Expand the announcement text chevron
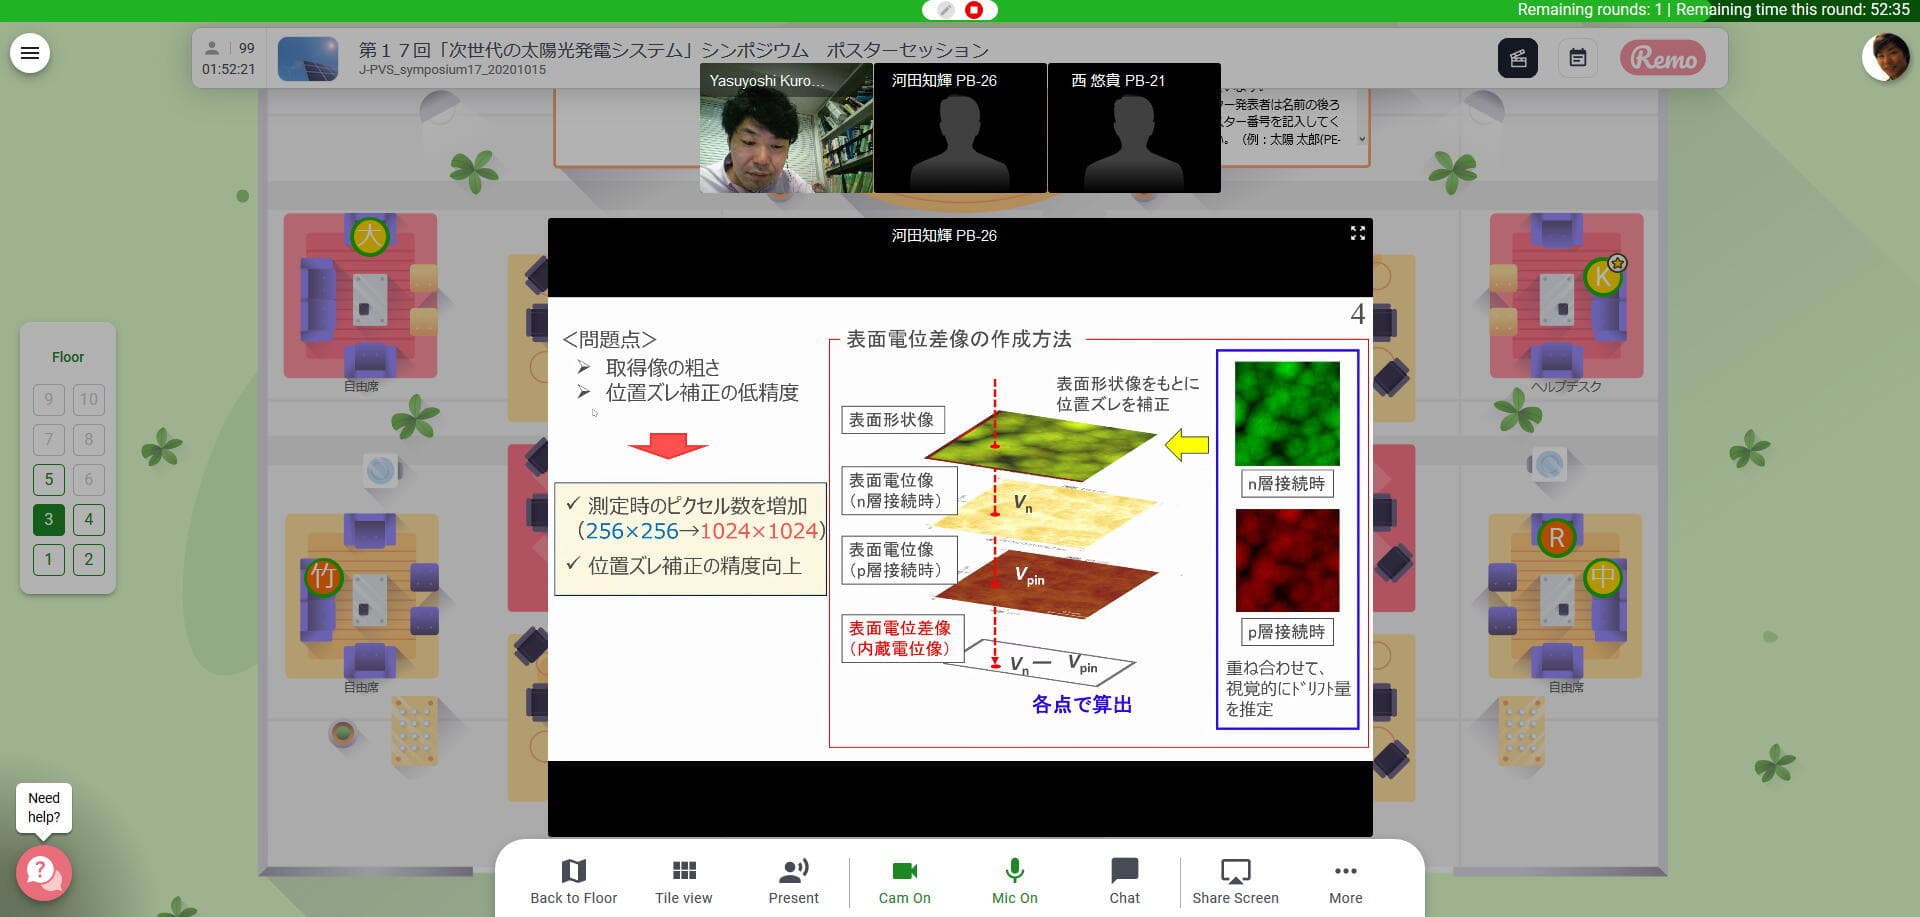Viewport: 1920px width, 917px height. click(1361, 139)
